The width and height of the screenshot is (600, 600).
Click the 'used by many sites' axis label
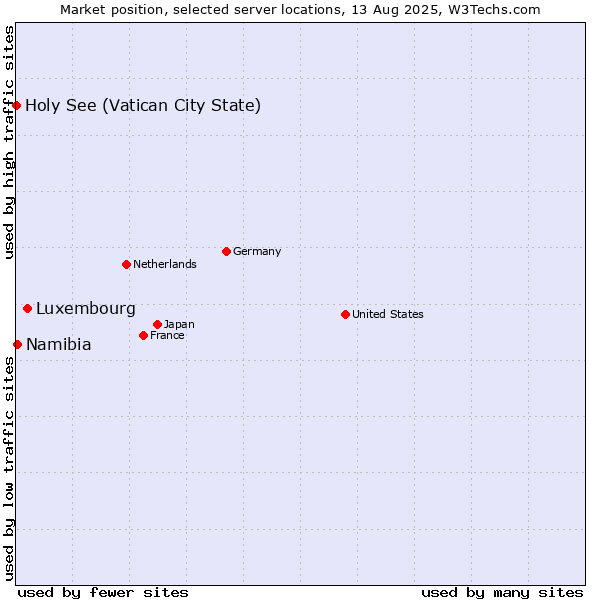pos(502,593)
